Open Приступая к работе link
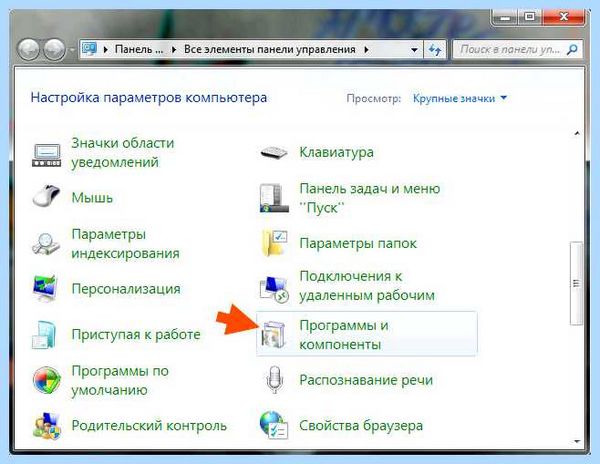 (136, 334)
